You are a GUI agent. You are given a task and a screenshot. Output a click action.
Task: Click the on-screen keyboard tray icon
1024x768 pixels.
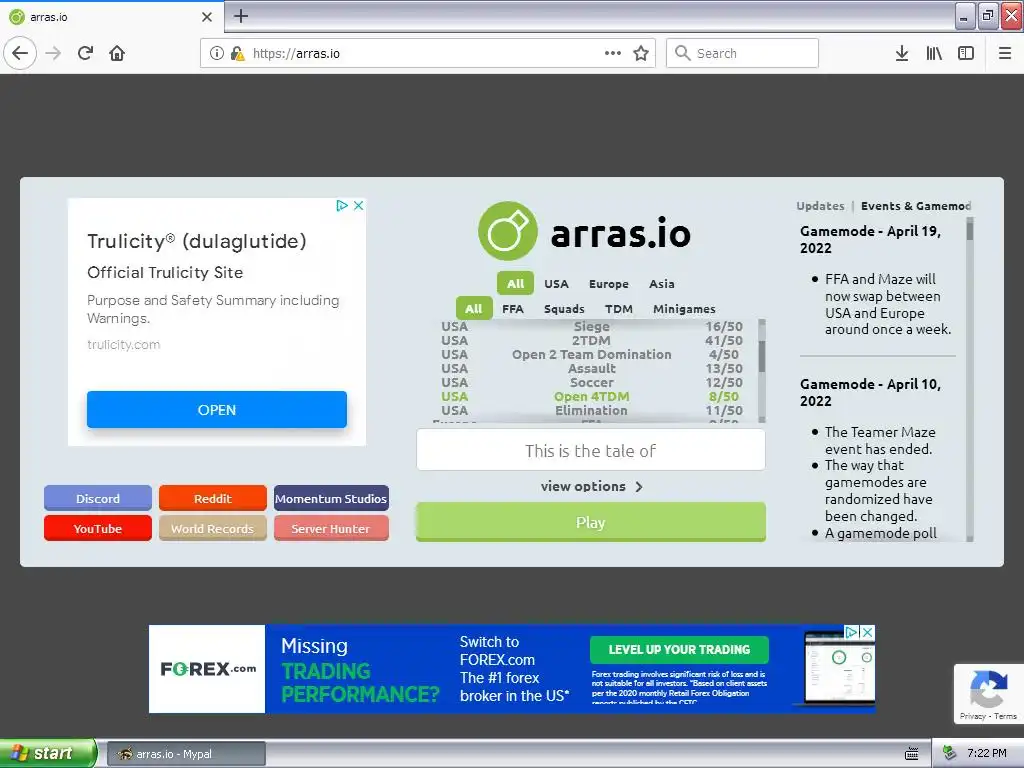[912, 754]
